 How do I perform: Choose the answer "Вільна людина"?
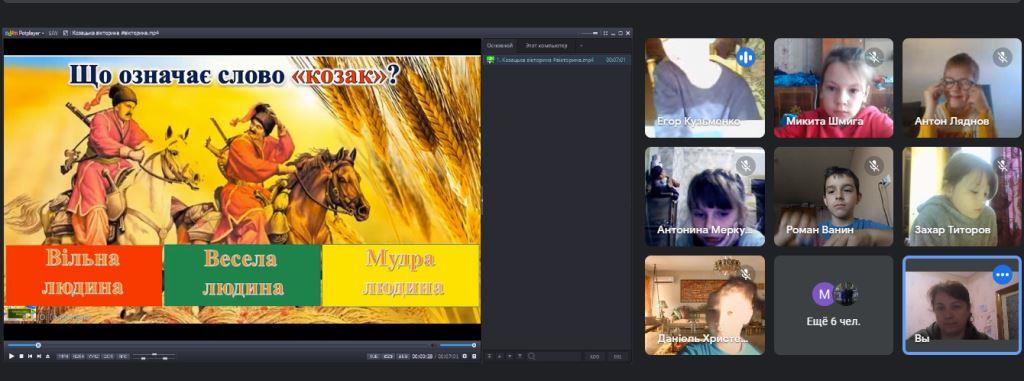point(83,275)
